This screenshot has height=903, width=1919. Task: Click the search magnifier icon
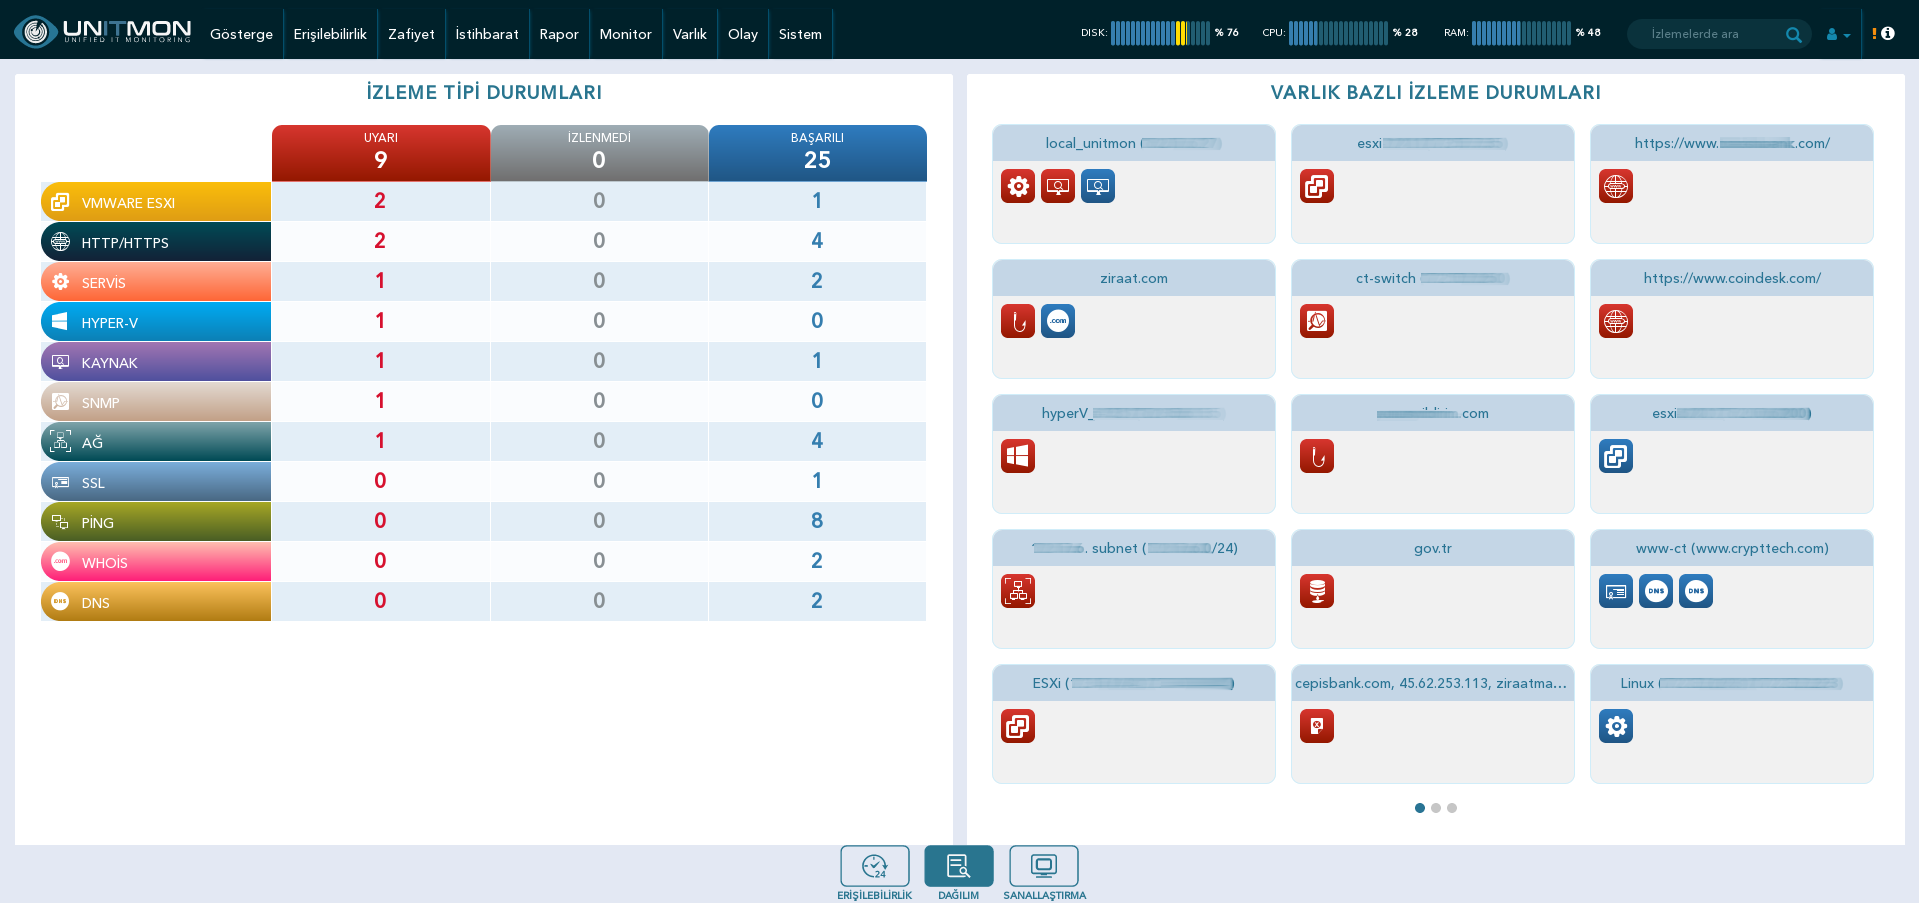click(x=1794, y=34)
